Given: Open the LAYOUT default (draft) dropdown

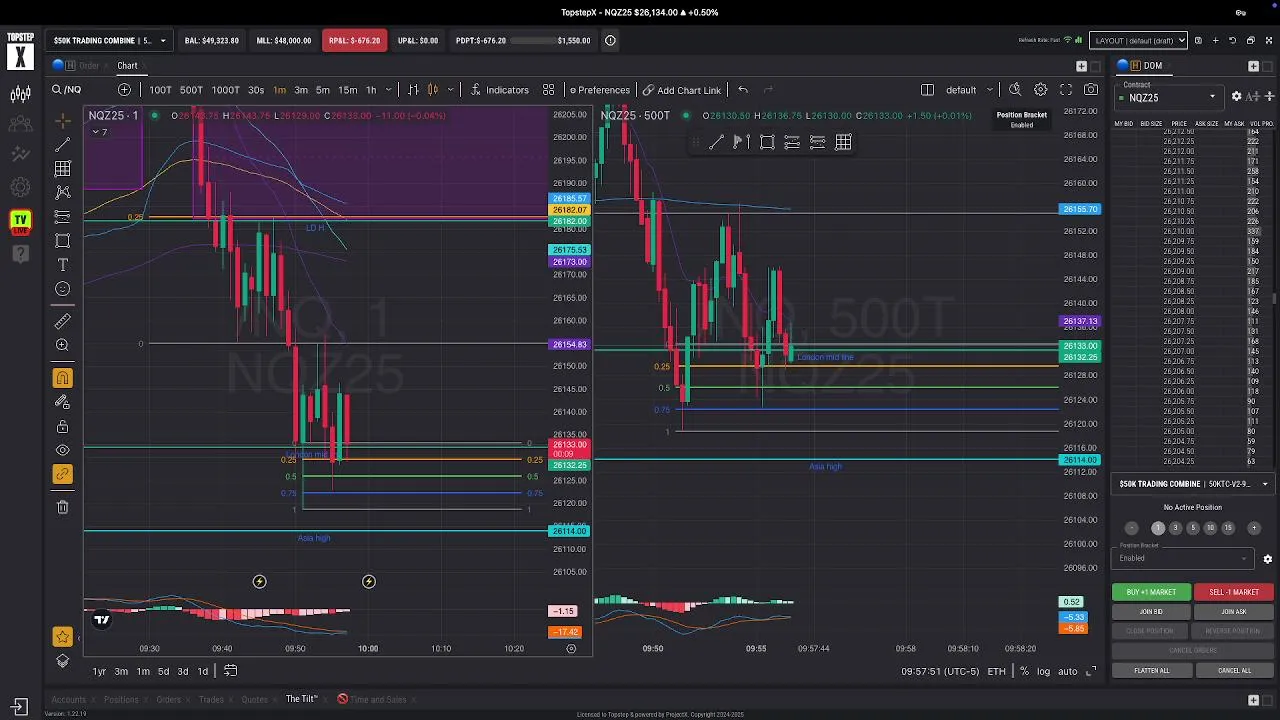Looking at the screenshot, I should click(x=1138, y=41).
